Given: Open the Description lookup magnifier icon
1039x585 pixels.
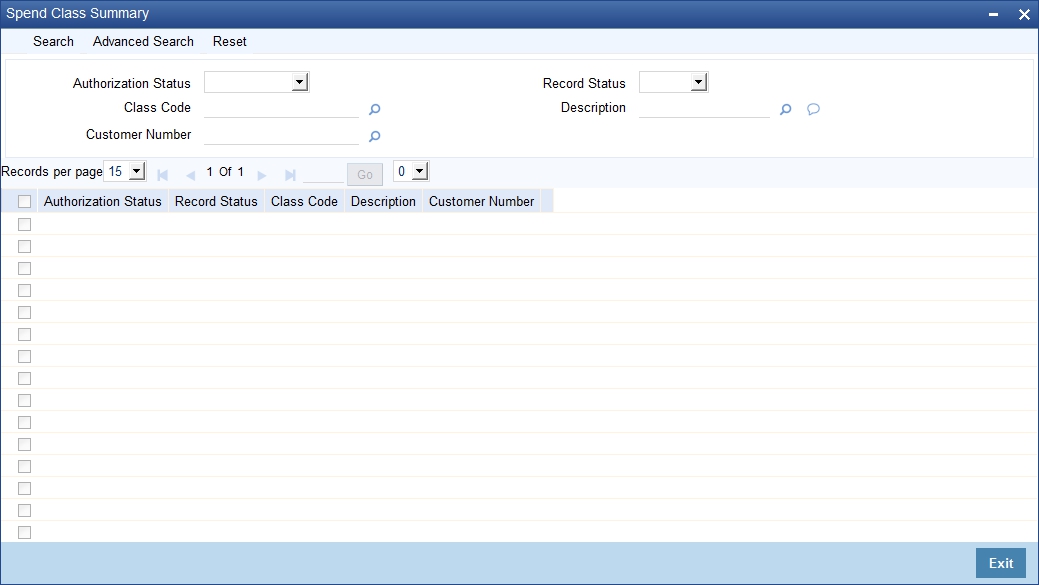Looking at the screenshot, I should 785,109.
